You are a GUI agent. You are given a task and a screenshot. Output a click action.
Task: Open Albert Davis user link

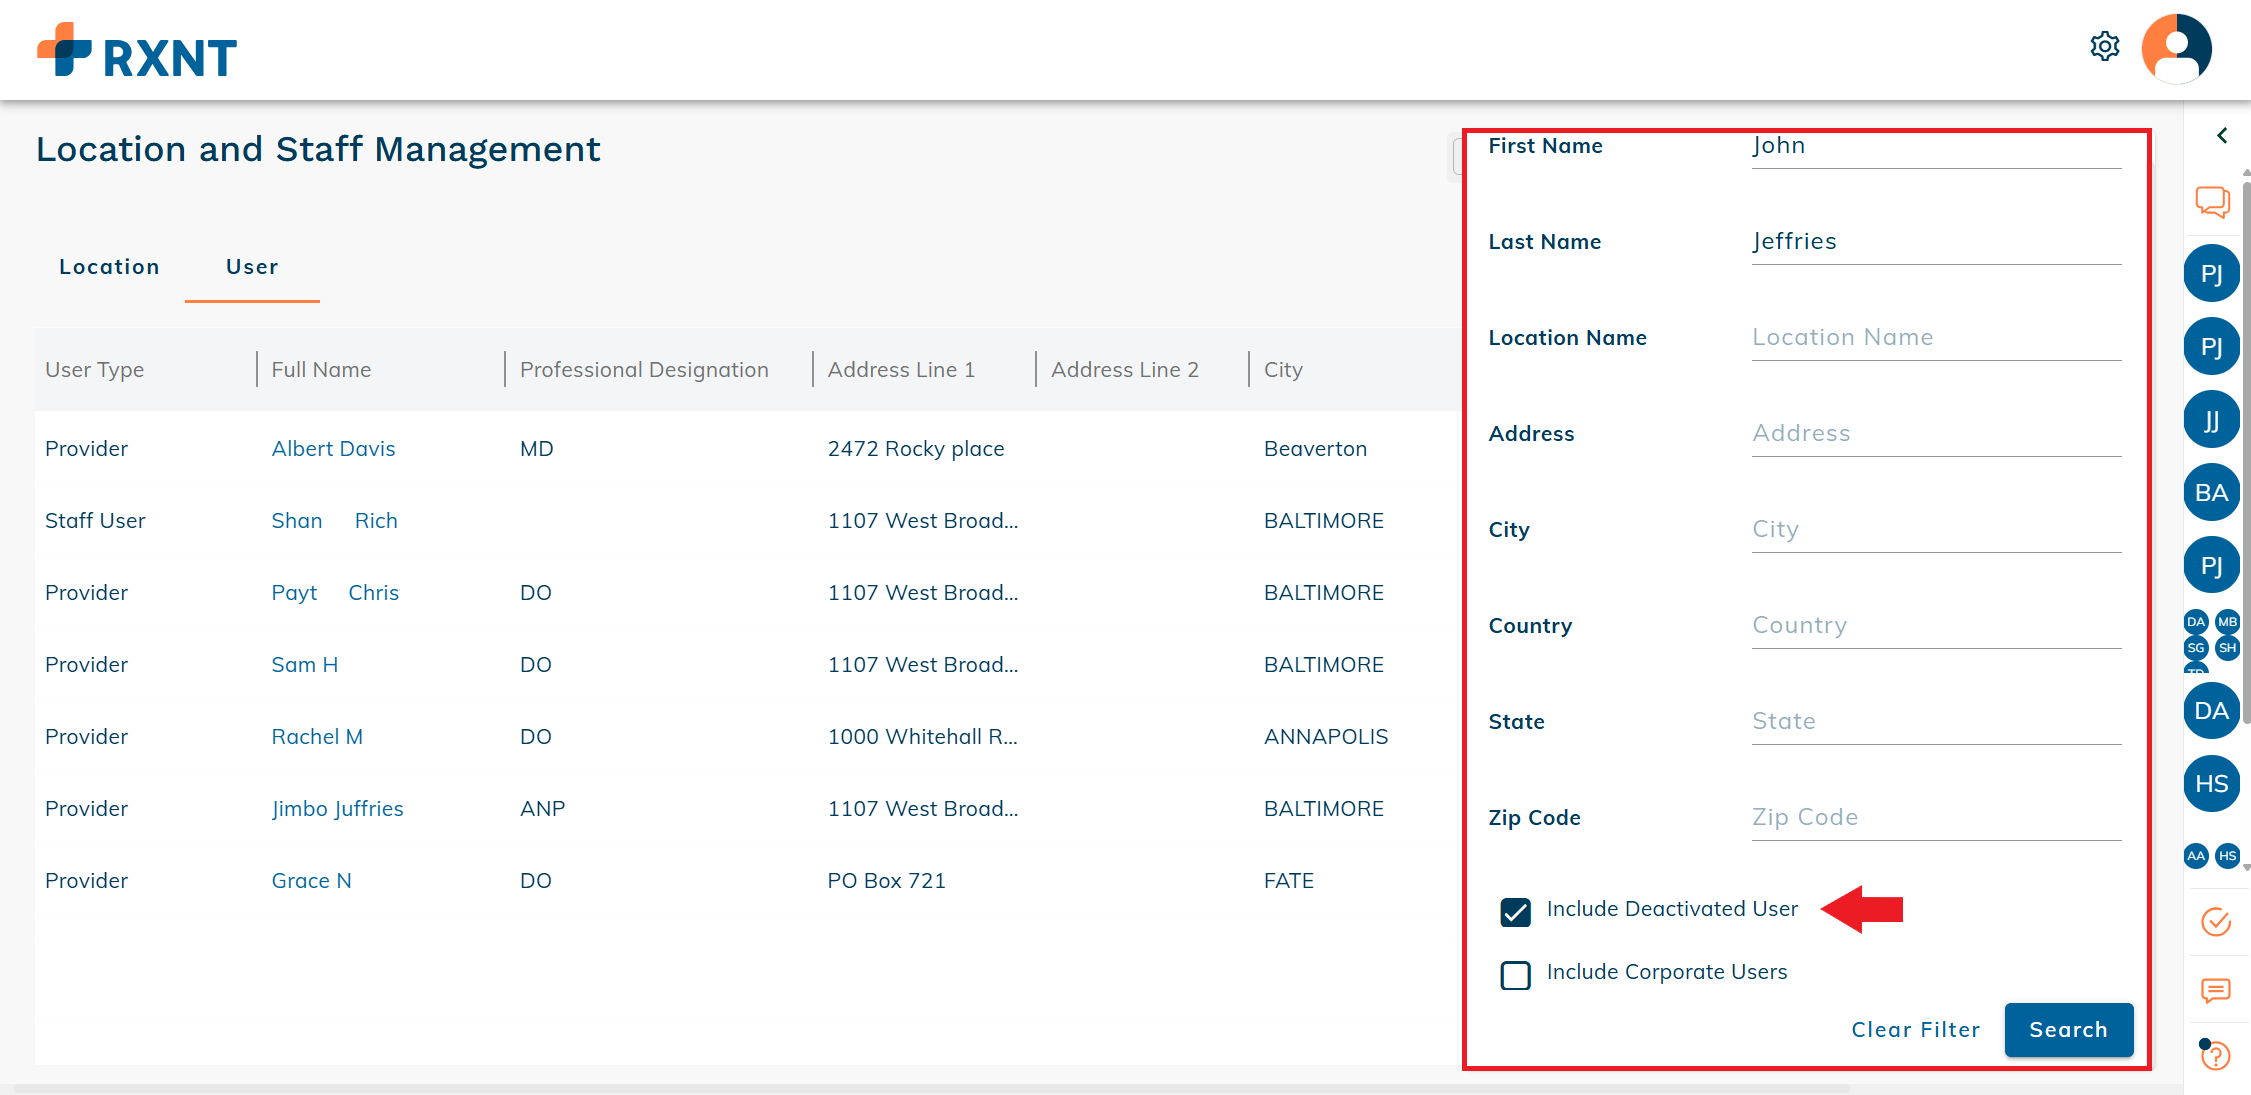(x=333, y=449)
